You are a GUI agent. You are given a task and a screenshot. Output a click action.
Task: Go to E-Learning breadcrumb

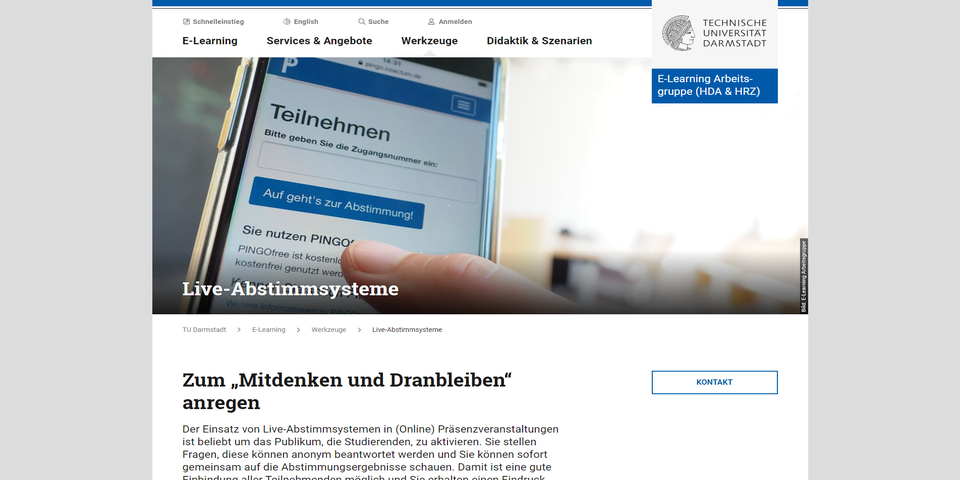(269, 329)
